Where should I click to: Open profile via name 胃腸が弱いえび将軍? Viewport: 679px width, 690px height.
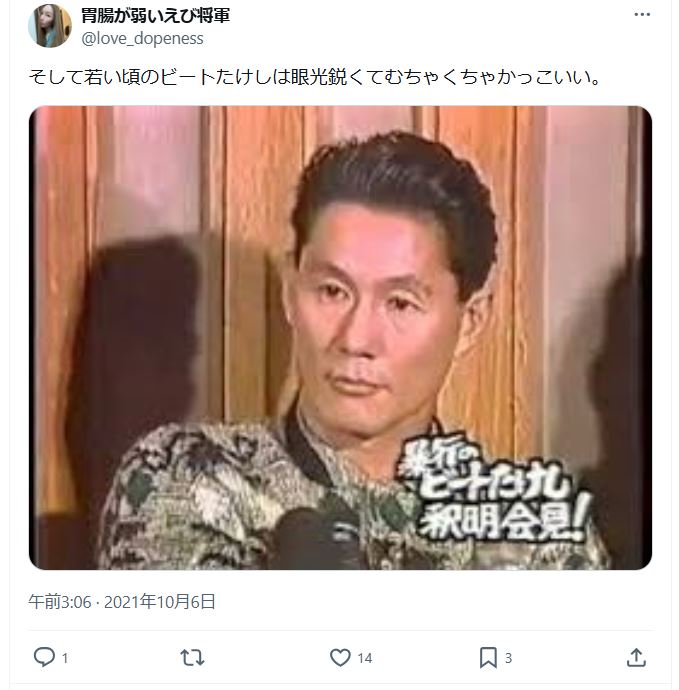[155, 15]
